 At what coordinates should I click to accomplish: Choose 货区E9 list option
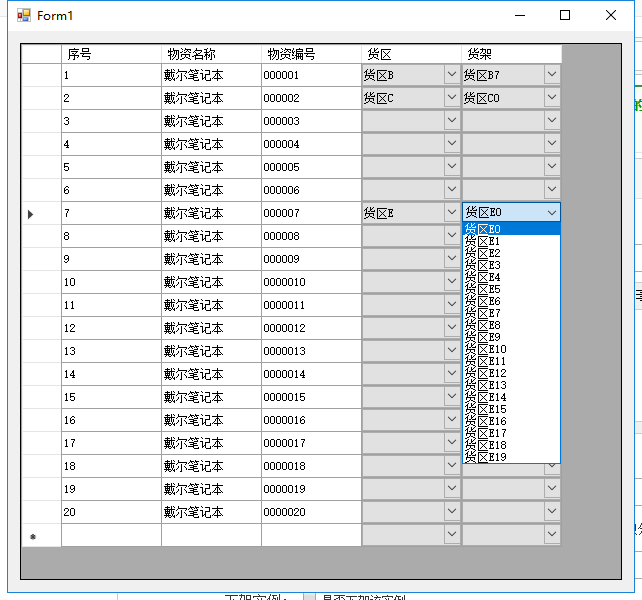coord(511,337)
